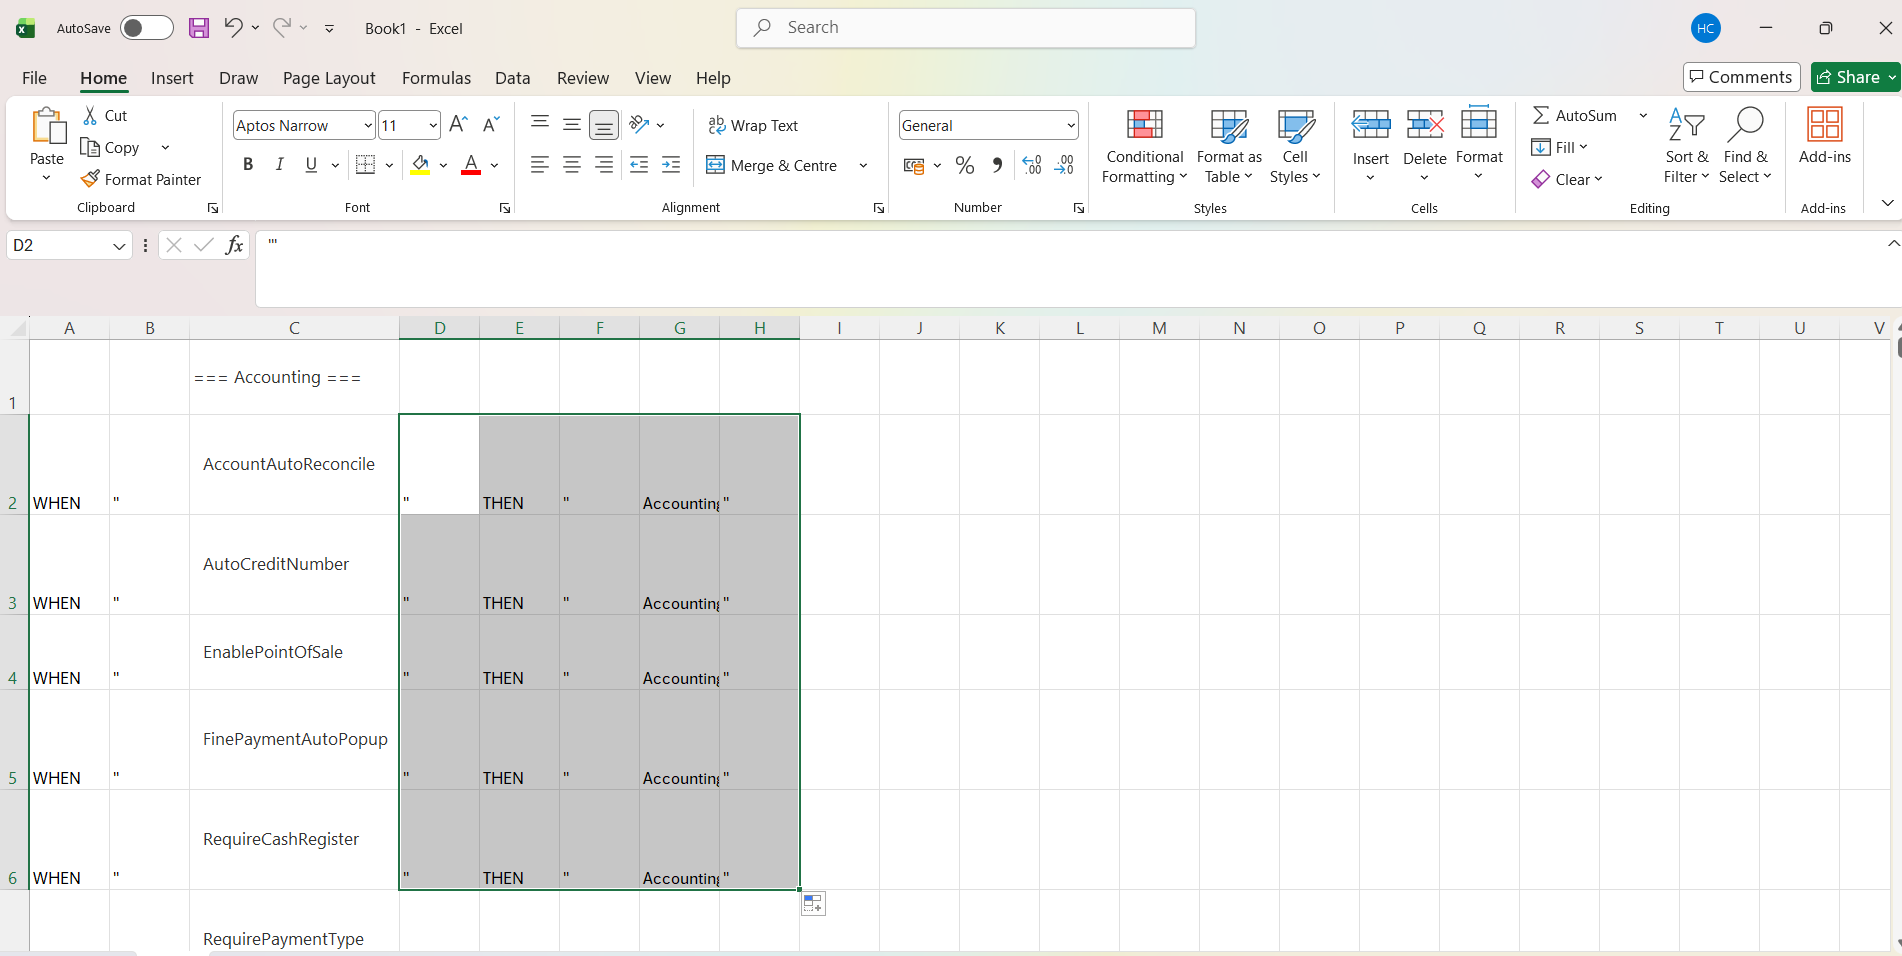Toggle the AutoSave switch

(x=146, y=28)
